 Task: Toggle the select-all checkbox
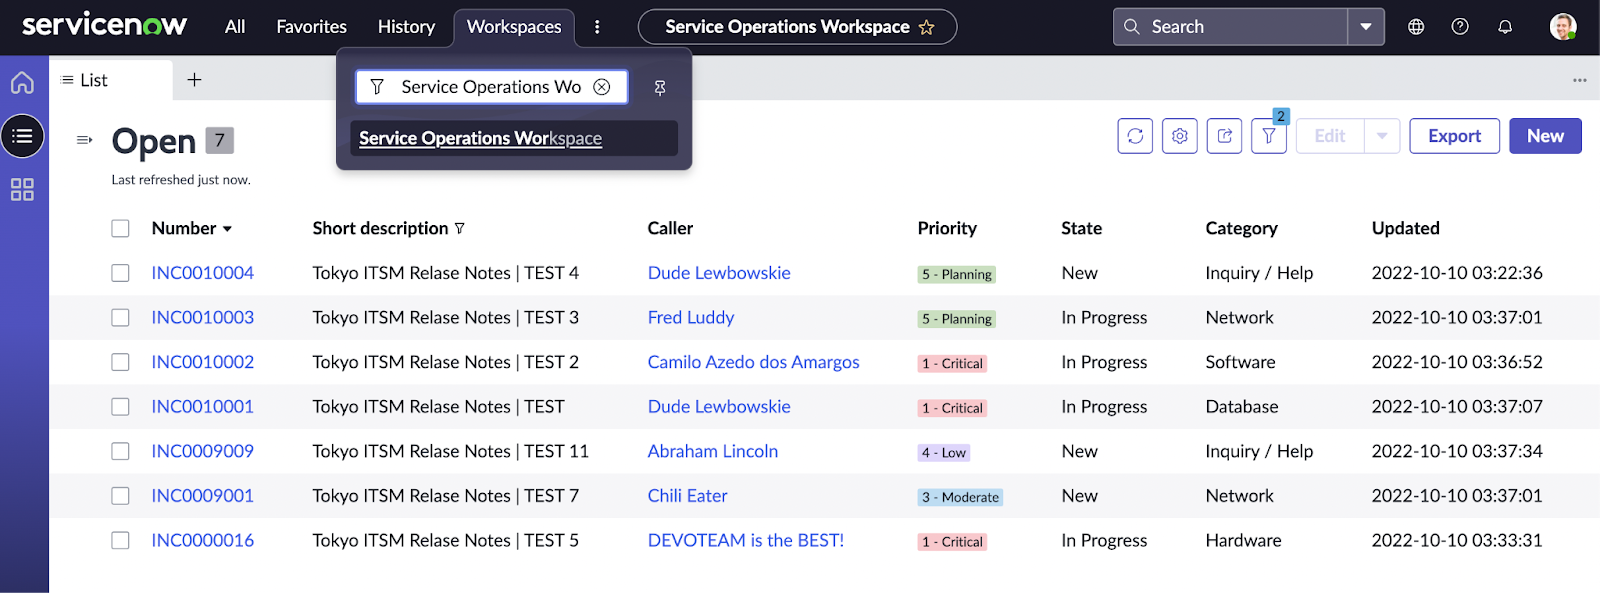(x=120, y=229)
